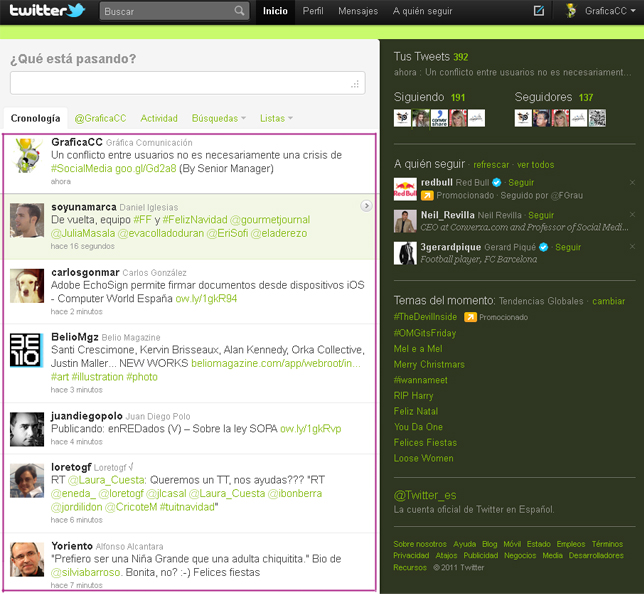Image resolution: width=644 pixels, height=594 pixels.
Task: Click juandiegopolo profile photo
Action: tap(27, 429)
